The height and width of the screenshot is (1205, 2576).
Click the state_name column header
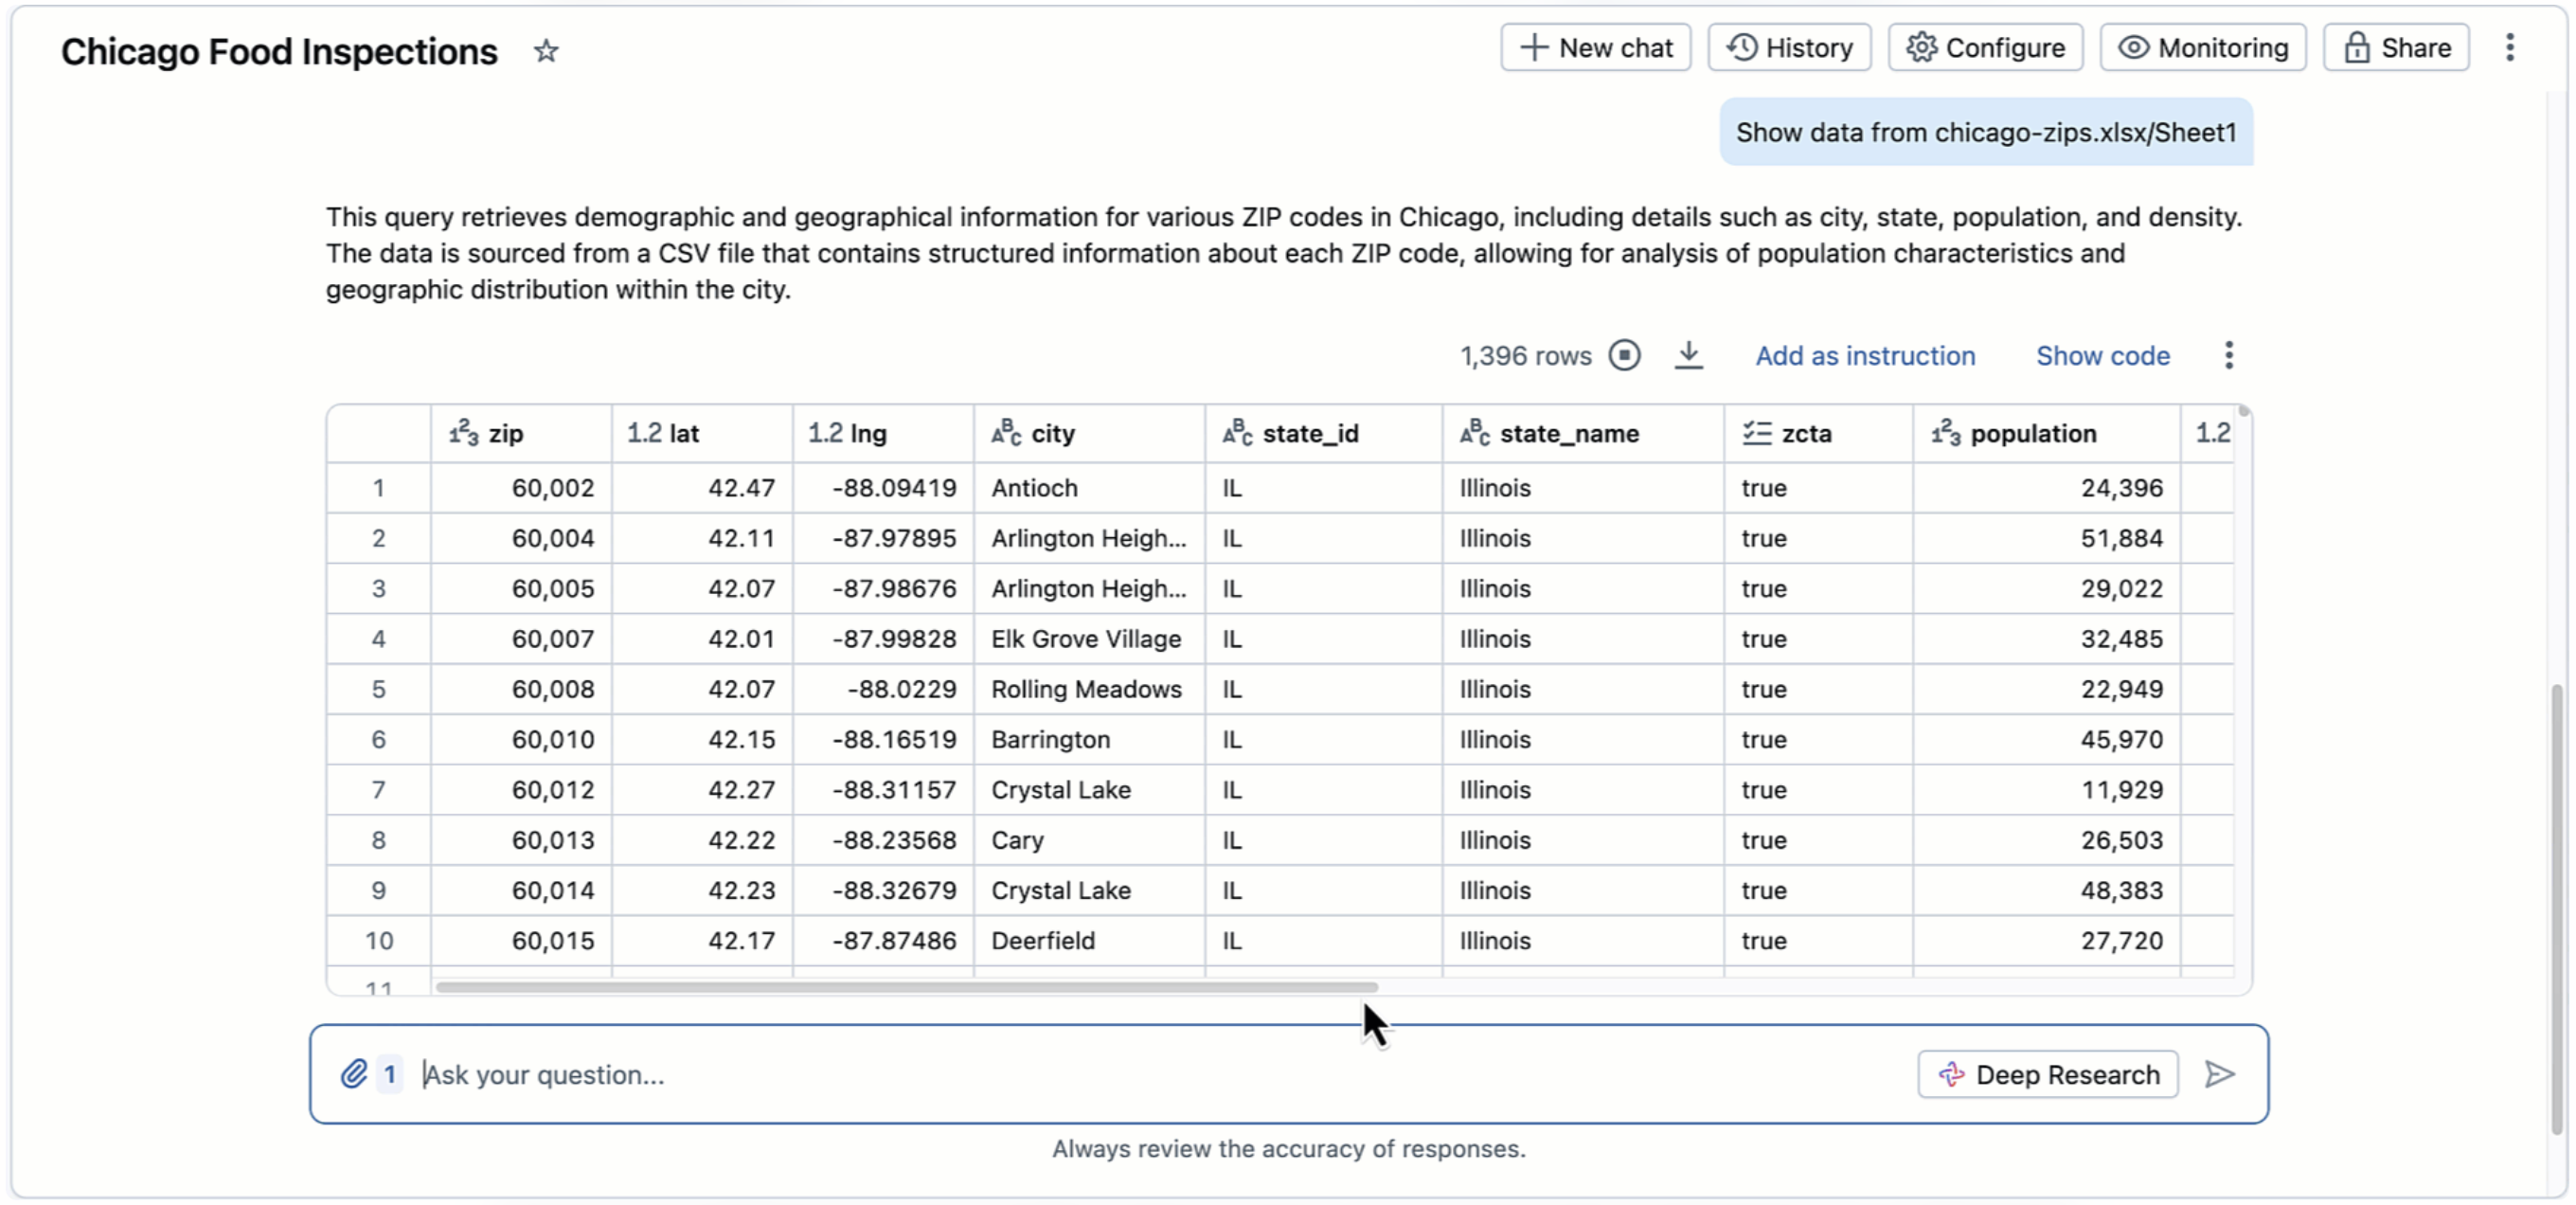(x=1583, y=433)
